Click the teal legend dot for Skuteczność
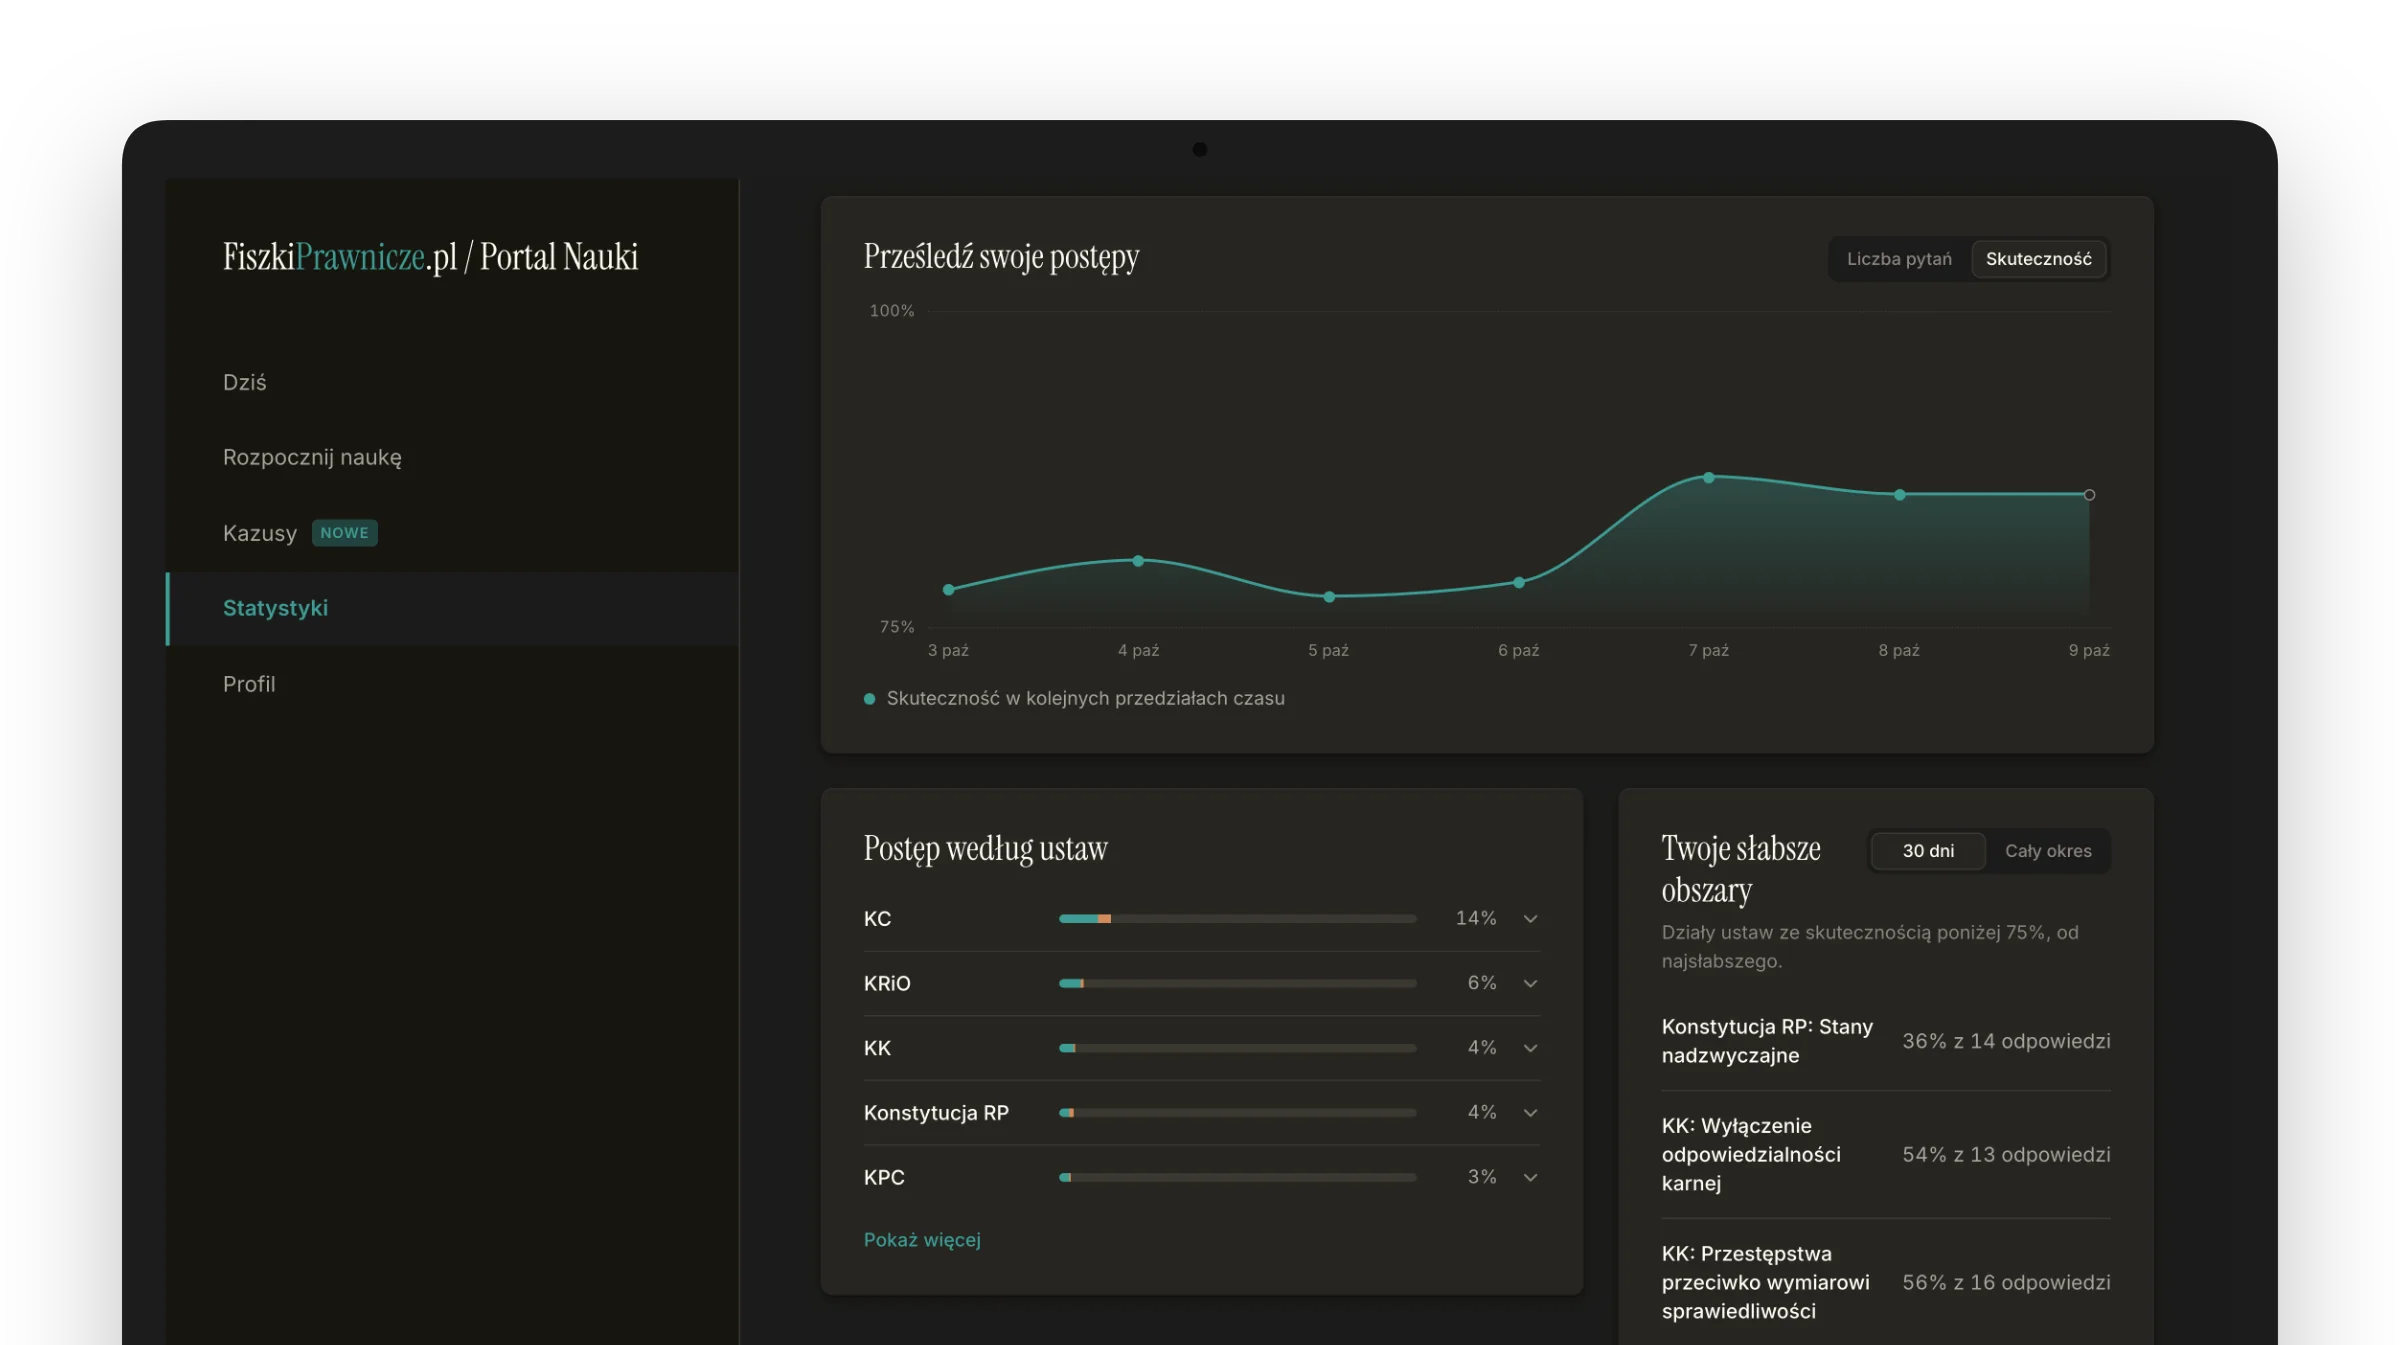Image resolution: width=2400 pixels, height=1345 pixels. 869,699
